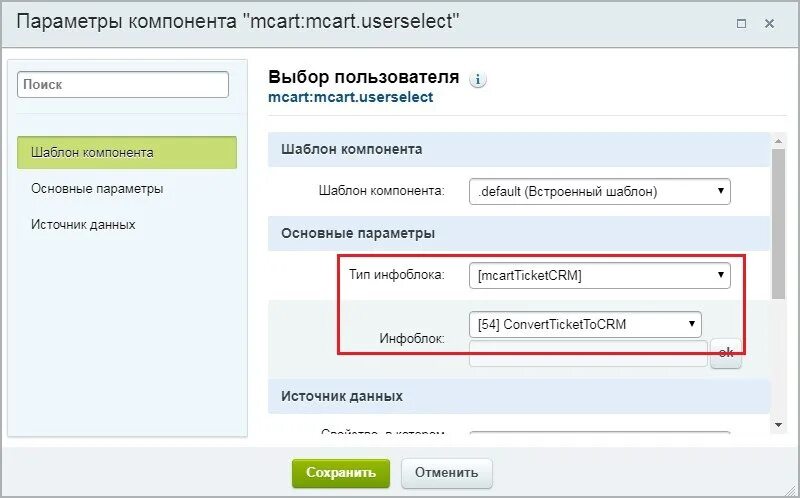Go to Основные параметры in the sidebar
The width and height of the screenshot is (800, 498).
pyautogui.click(x=97, y=188)
